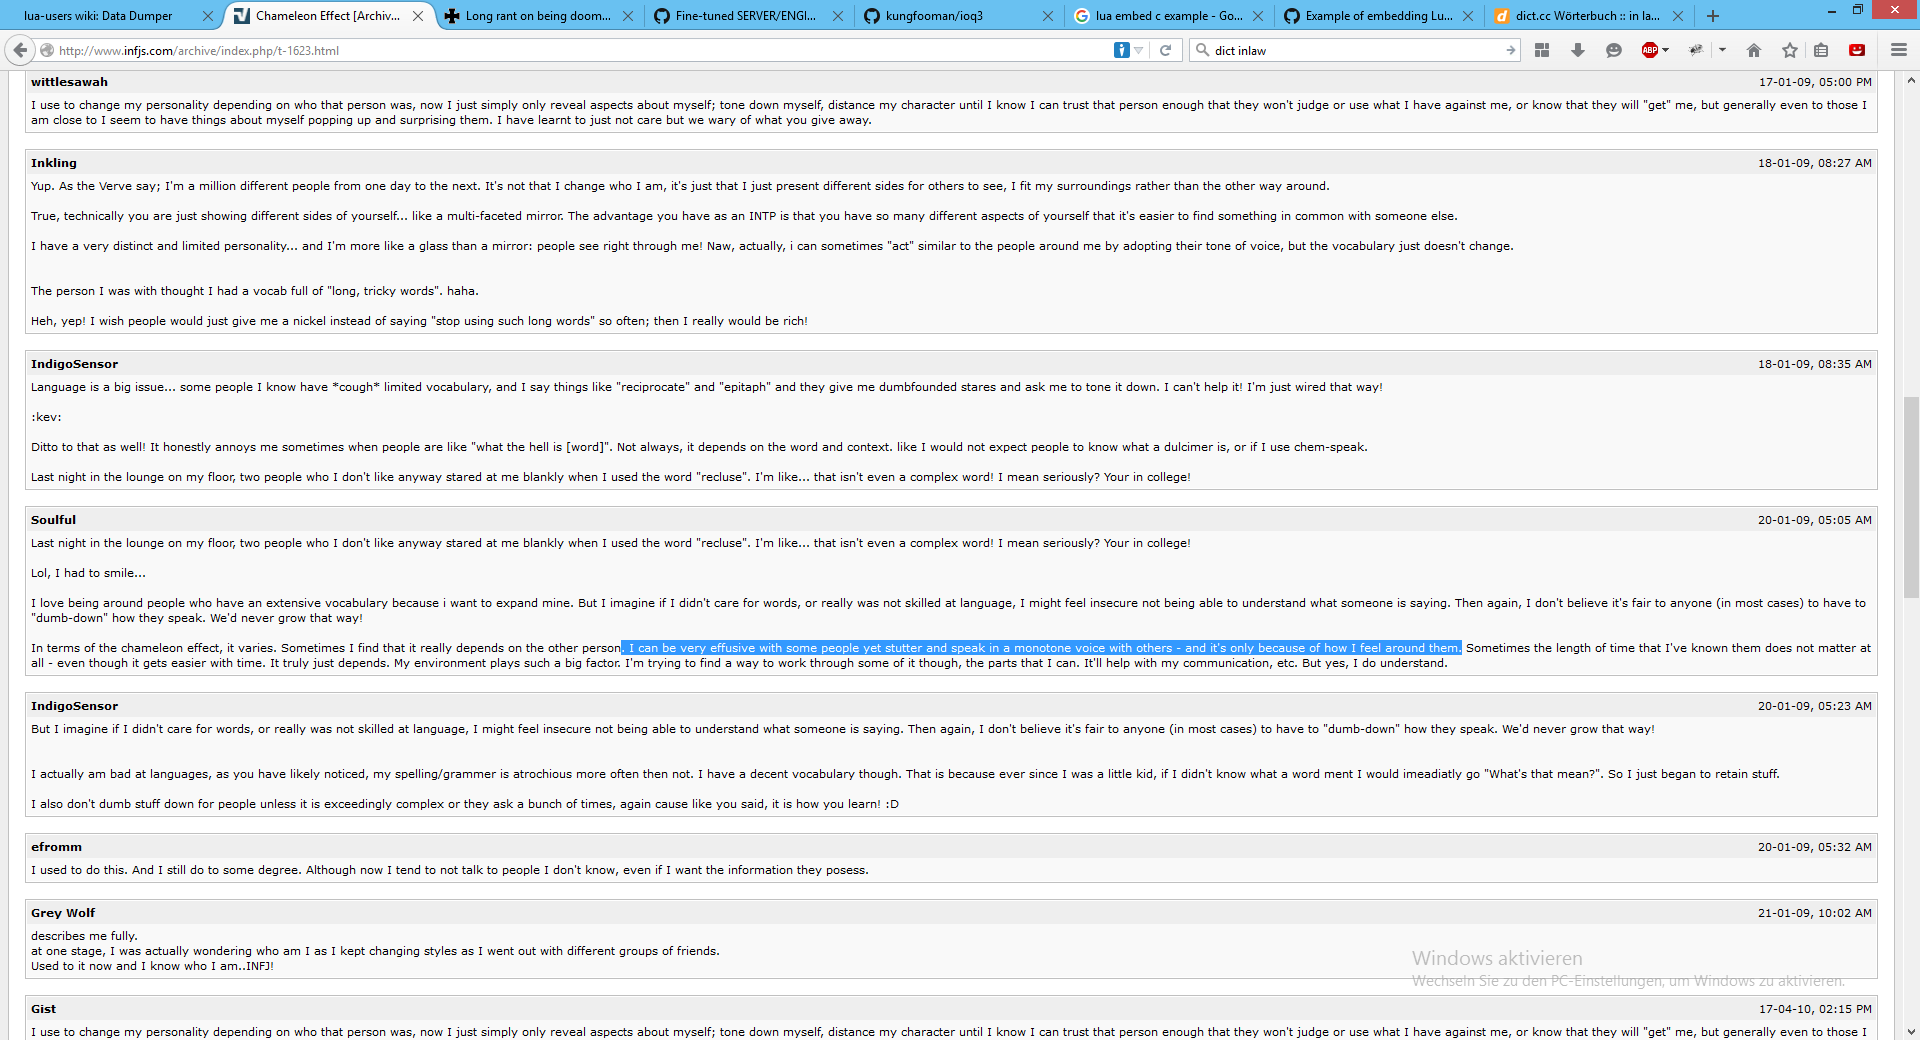This screenshot has width=1920, height=1040.
Task: Reload the page with the refresh icon
Action: click(x=1165, y=50)
